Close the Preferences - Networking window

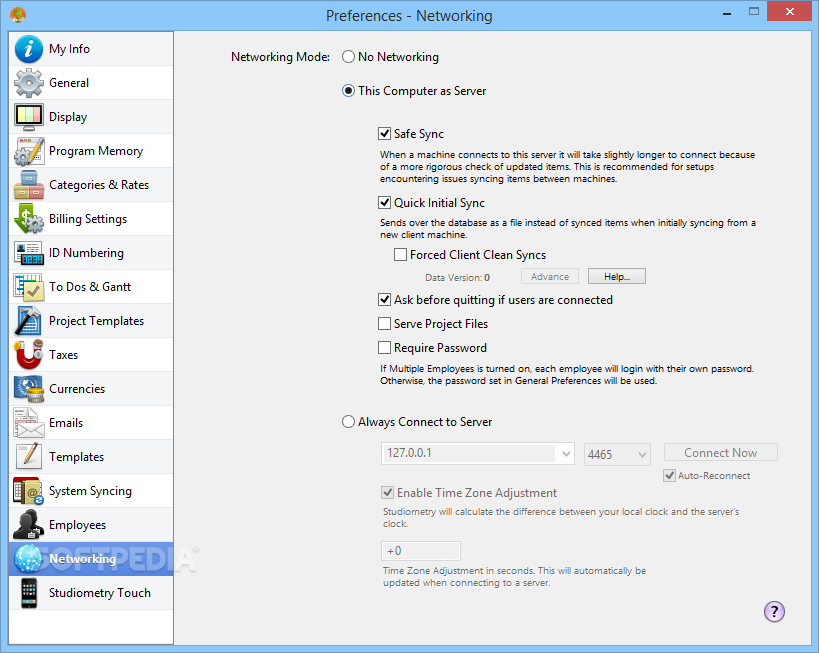click(790, 11)
